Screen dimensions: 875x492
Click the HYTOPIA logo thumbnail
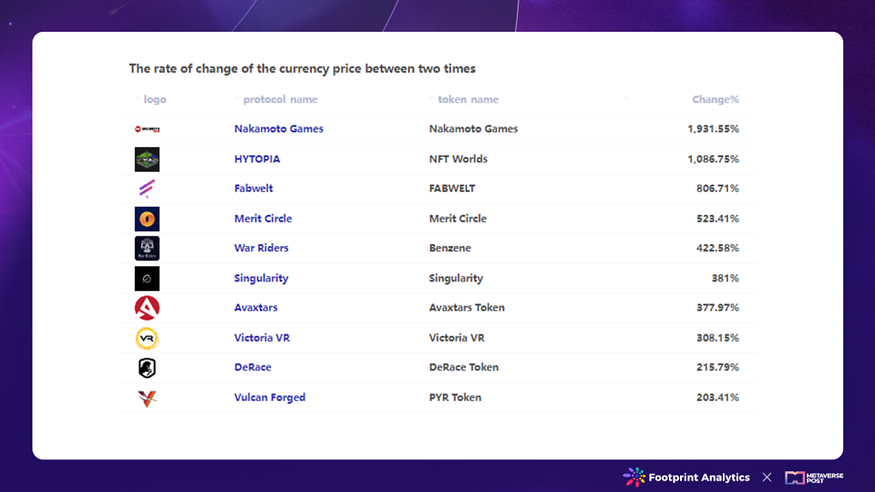147,159
